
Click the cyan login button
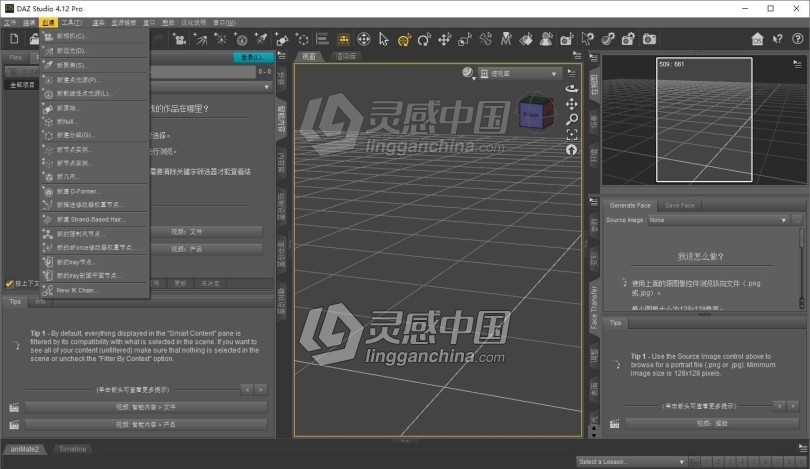[253, 57]
